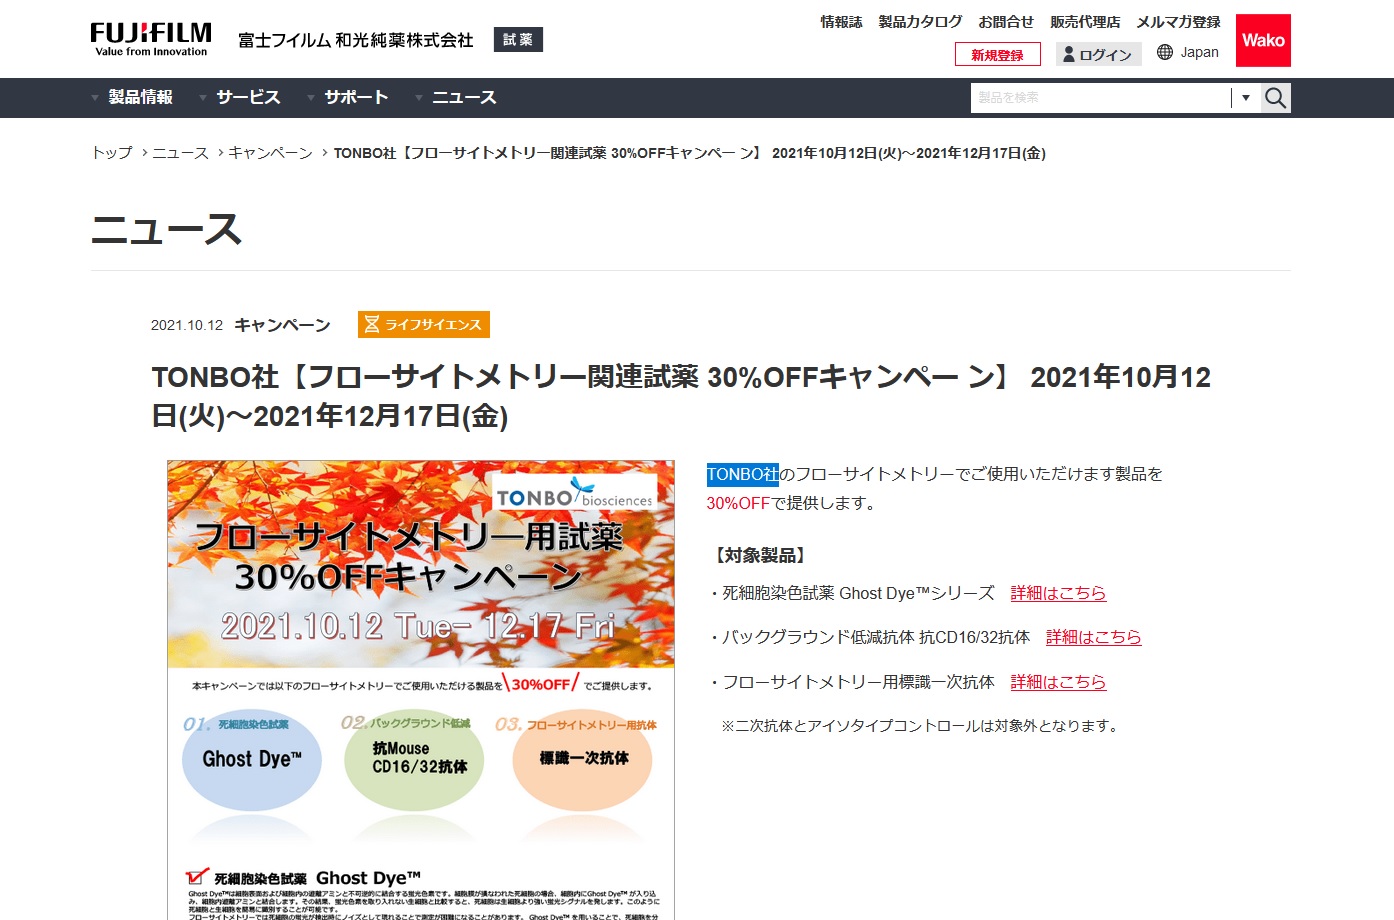Open 詳細はこちら for Ghost Dye series

[x=1058, y=593]
